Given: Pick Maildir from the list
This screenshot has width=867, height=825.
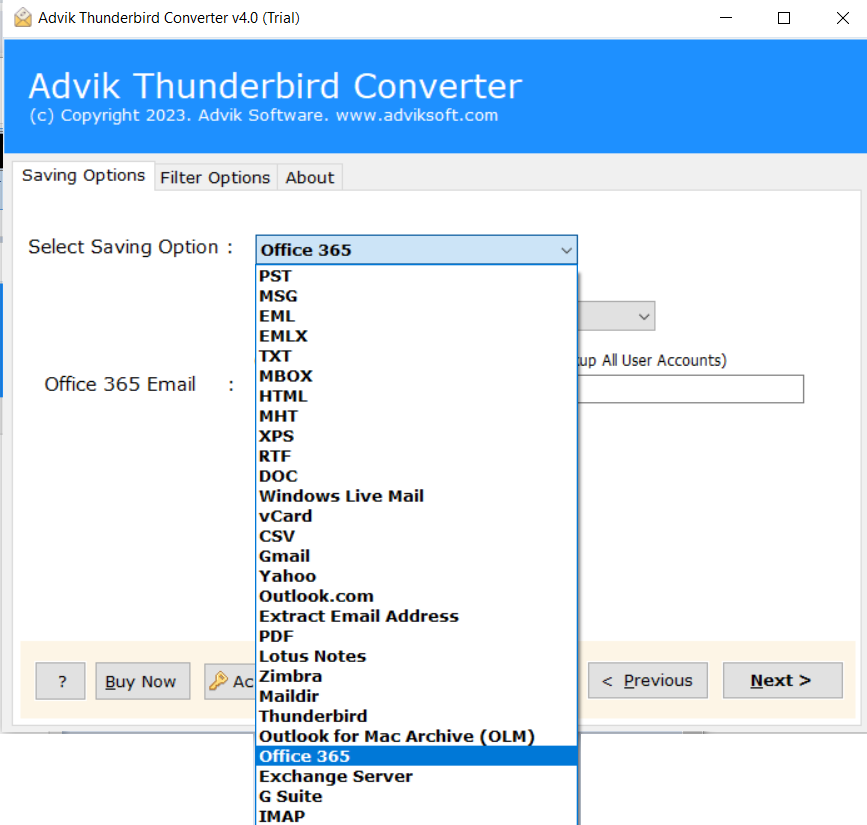Looking at the screenshot, I should coord(416,696).
